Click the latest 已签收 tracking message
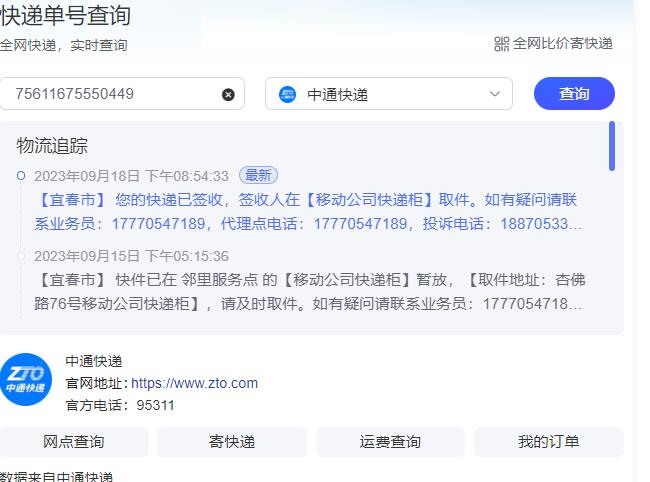The height and width of the screenshot is (482, 650). (308, 212)
